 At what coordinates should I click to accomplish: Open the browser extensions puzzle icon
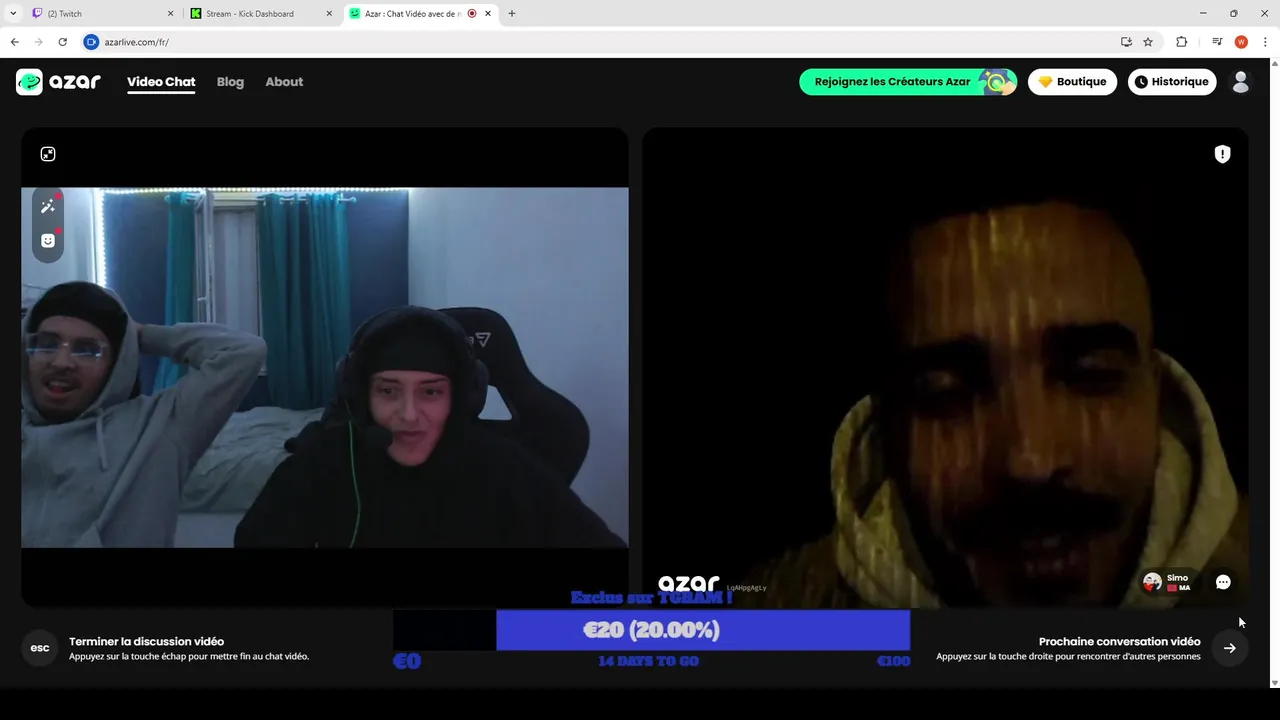point(1181,42)
